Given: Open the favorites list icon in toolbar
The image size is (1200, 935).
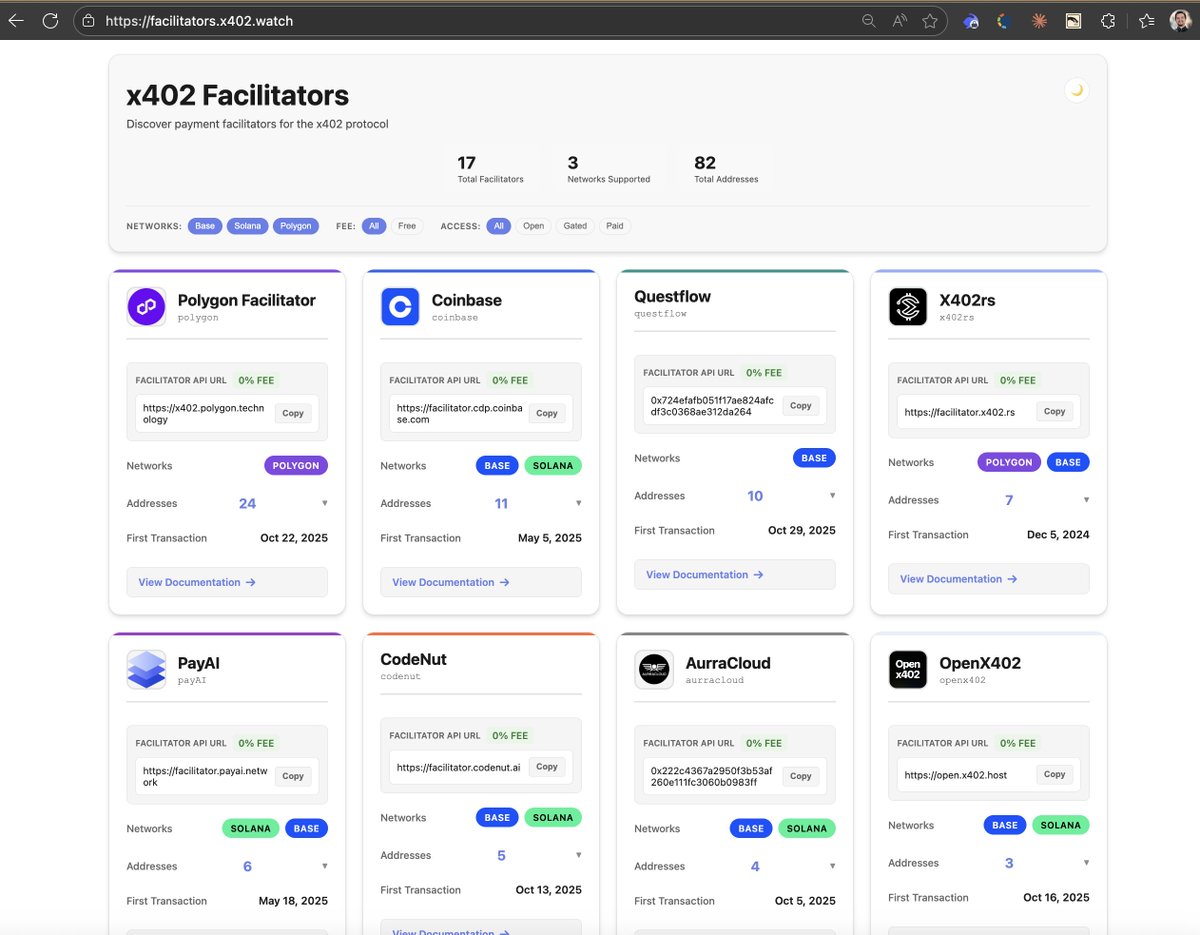Looking at the screenshot, I should [x=1147, y=20].
